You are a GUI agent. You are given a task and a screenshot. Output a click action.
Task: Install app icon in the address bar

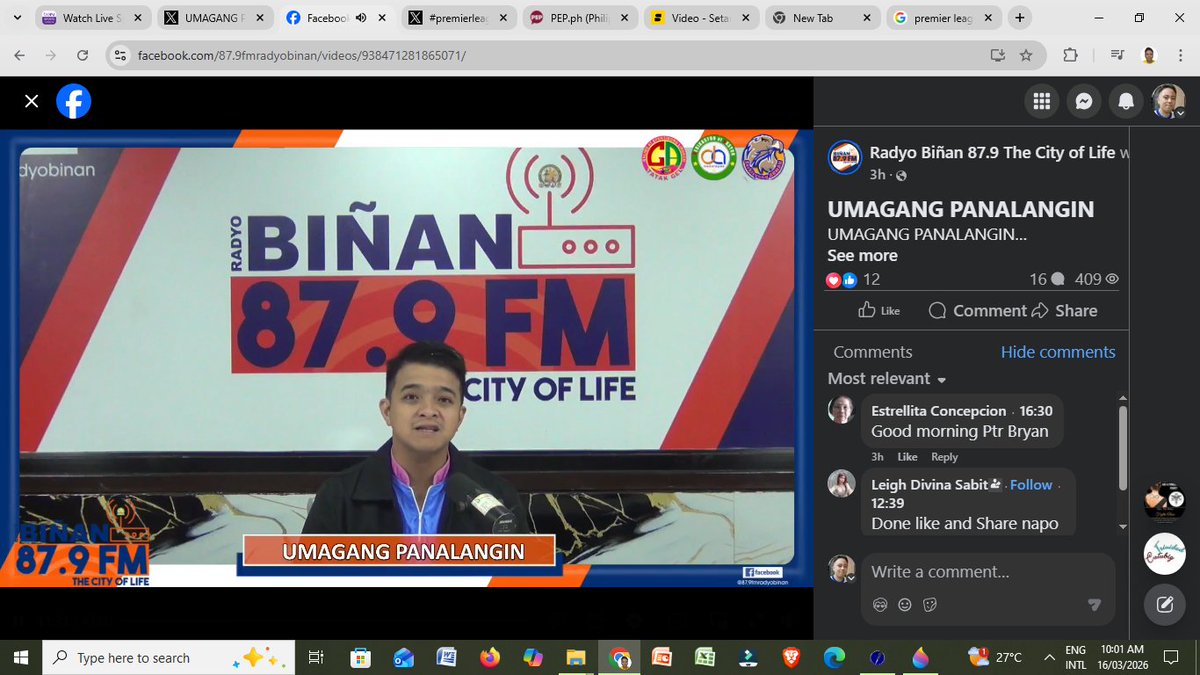click(x=997, y=55)
